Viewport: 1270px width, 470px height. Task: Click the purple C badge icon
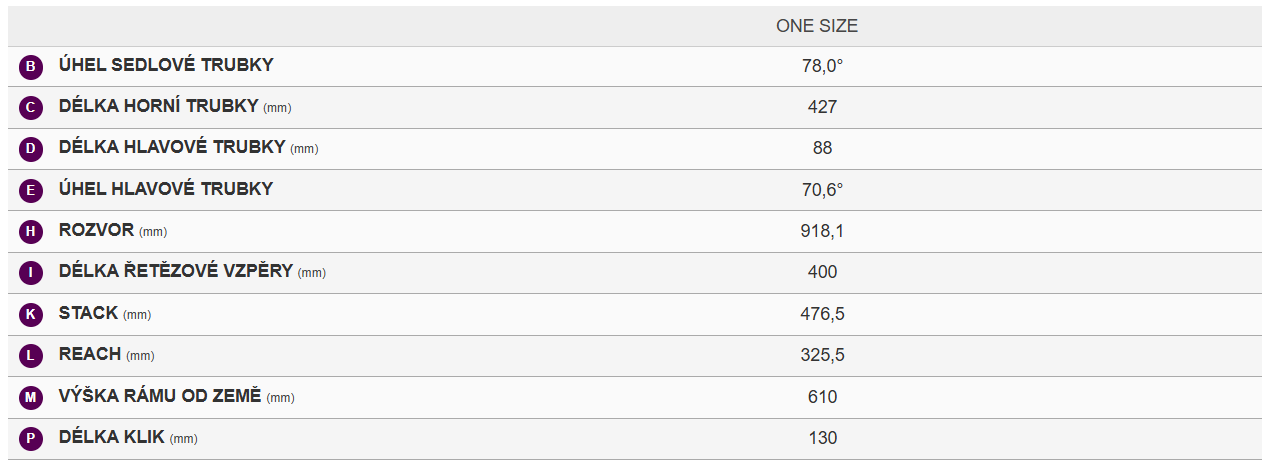click(x=31, y=108)
